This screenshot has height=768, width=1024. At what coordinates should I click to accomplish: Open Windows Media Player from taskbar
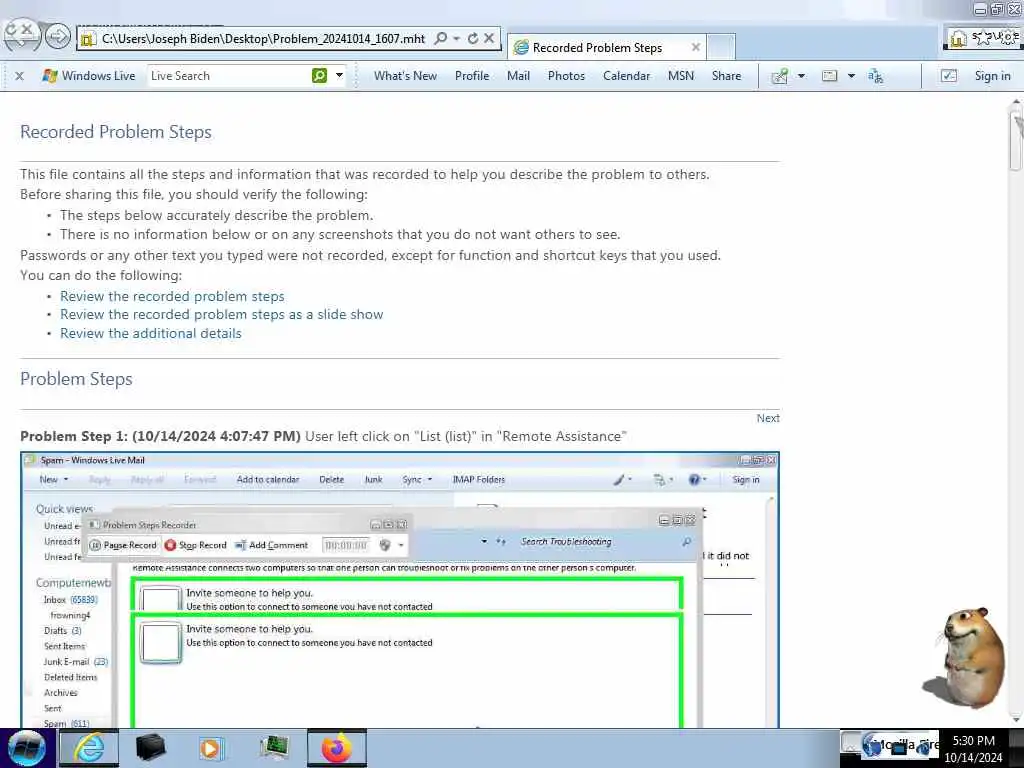click(211, 748)
